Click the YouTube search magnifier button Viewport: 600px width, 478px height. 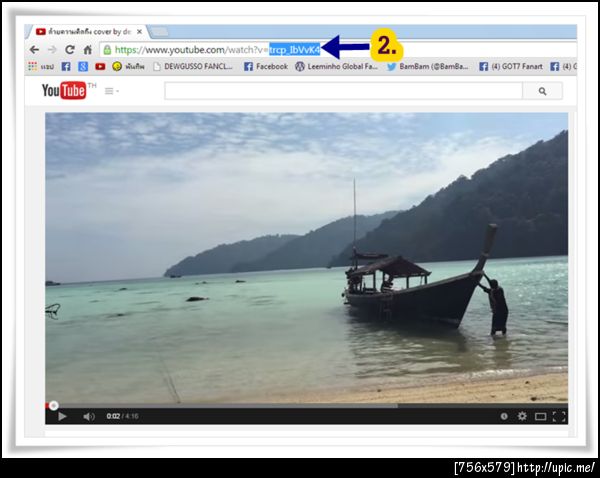pyautogui.click(x=542, y=91)
